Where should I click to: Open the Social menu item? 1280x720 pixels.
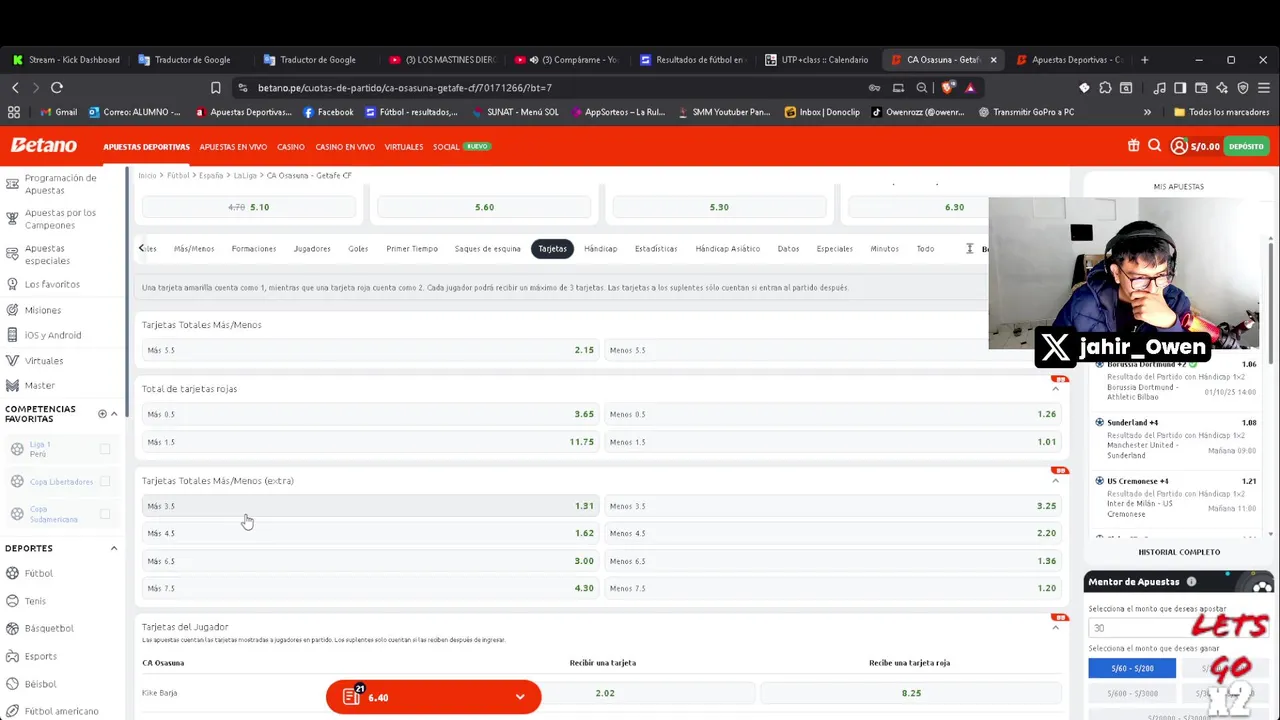[446, 147]
